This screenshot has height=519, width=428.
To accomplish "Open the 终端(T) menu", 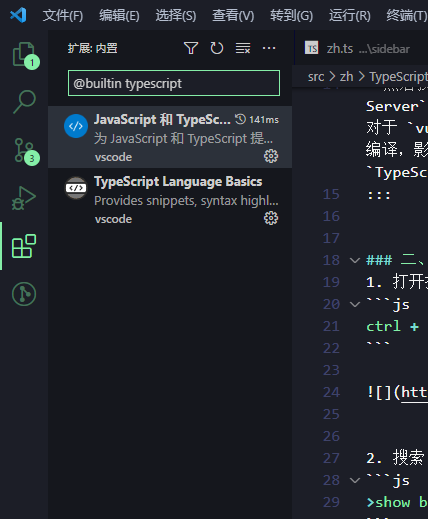I will tap(407, 15).
